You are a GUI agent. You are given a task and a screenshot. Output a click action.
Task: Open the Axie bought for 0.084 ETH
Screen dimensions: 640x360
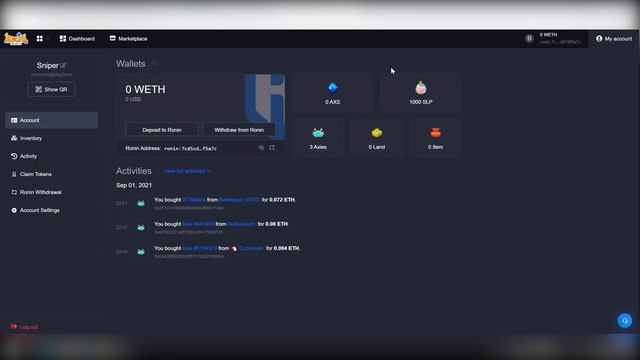point(199,248)
